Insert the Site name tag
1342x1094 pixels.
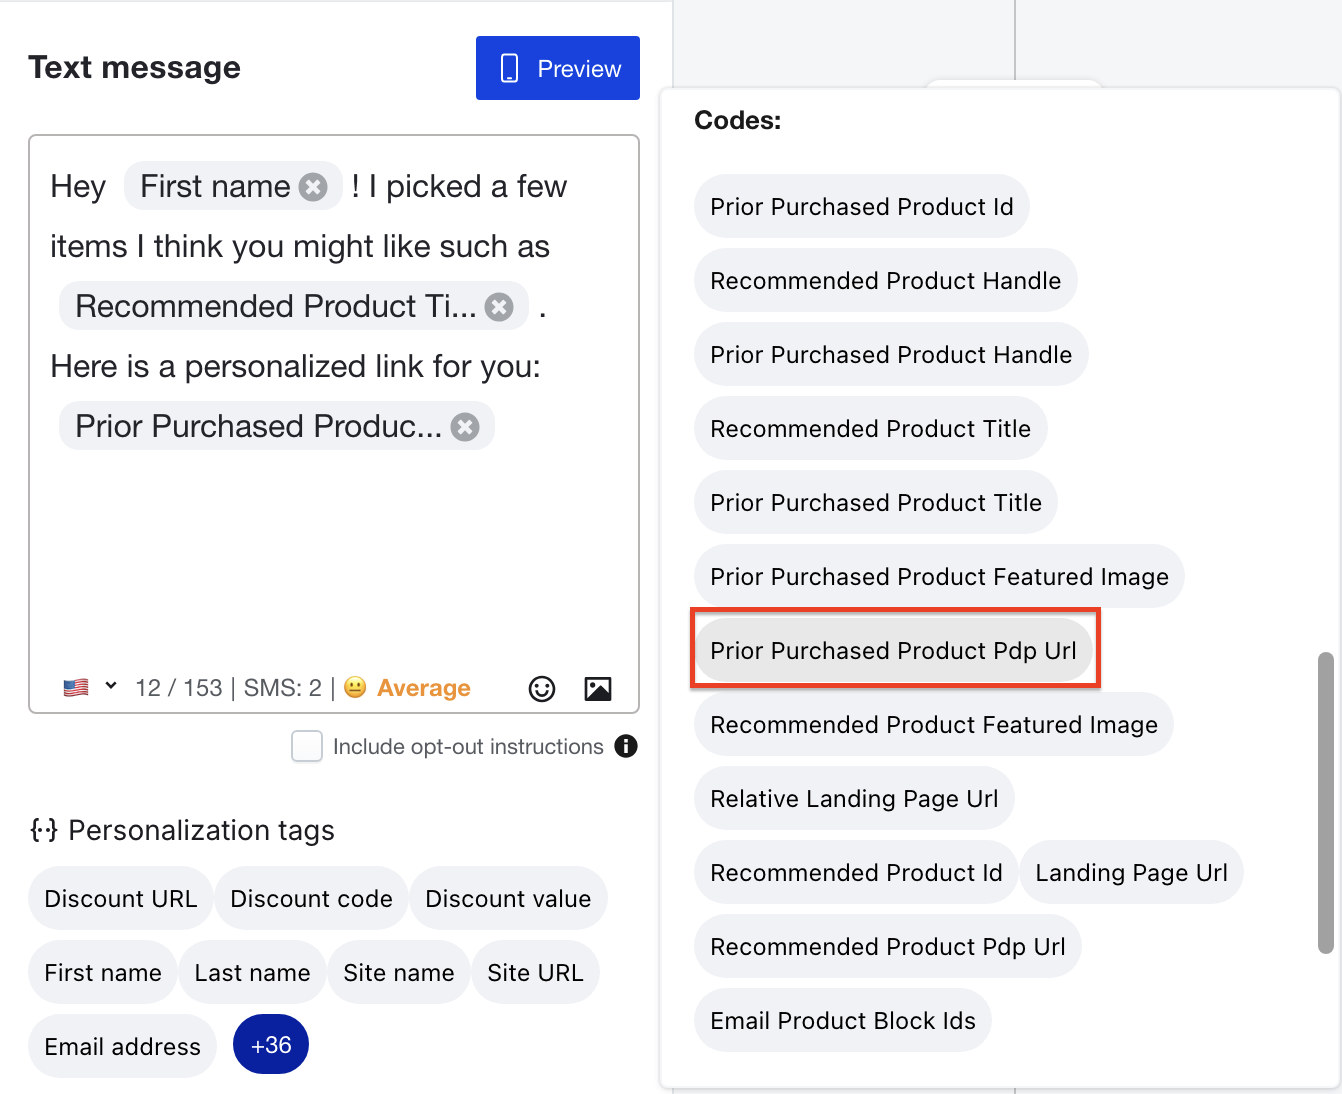[x=398, y=973]
